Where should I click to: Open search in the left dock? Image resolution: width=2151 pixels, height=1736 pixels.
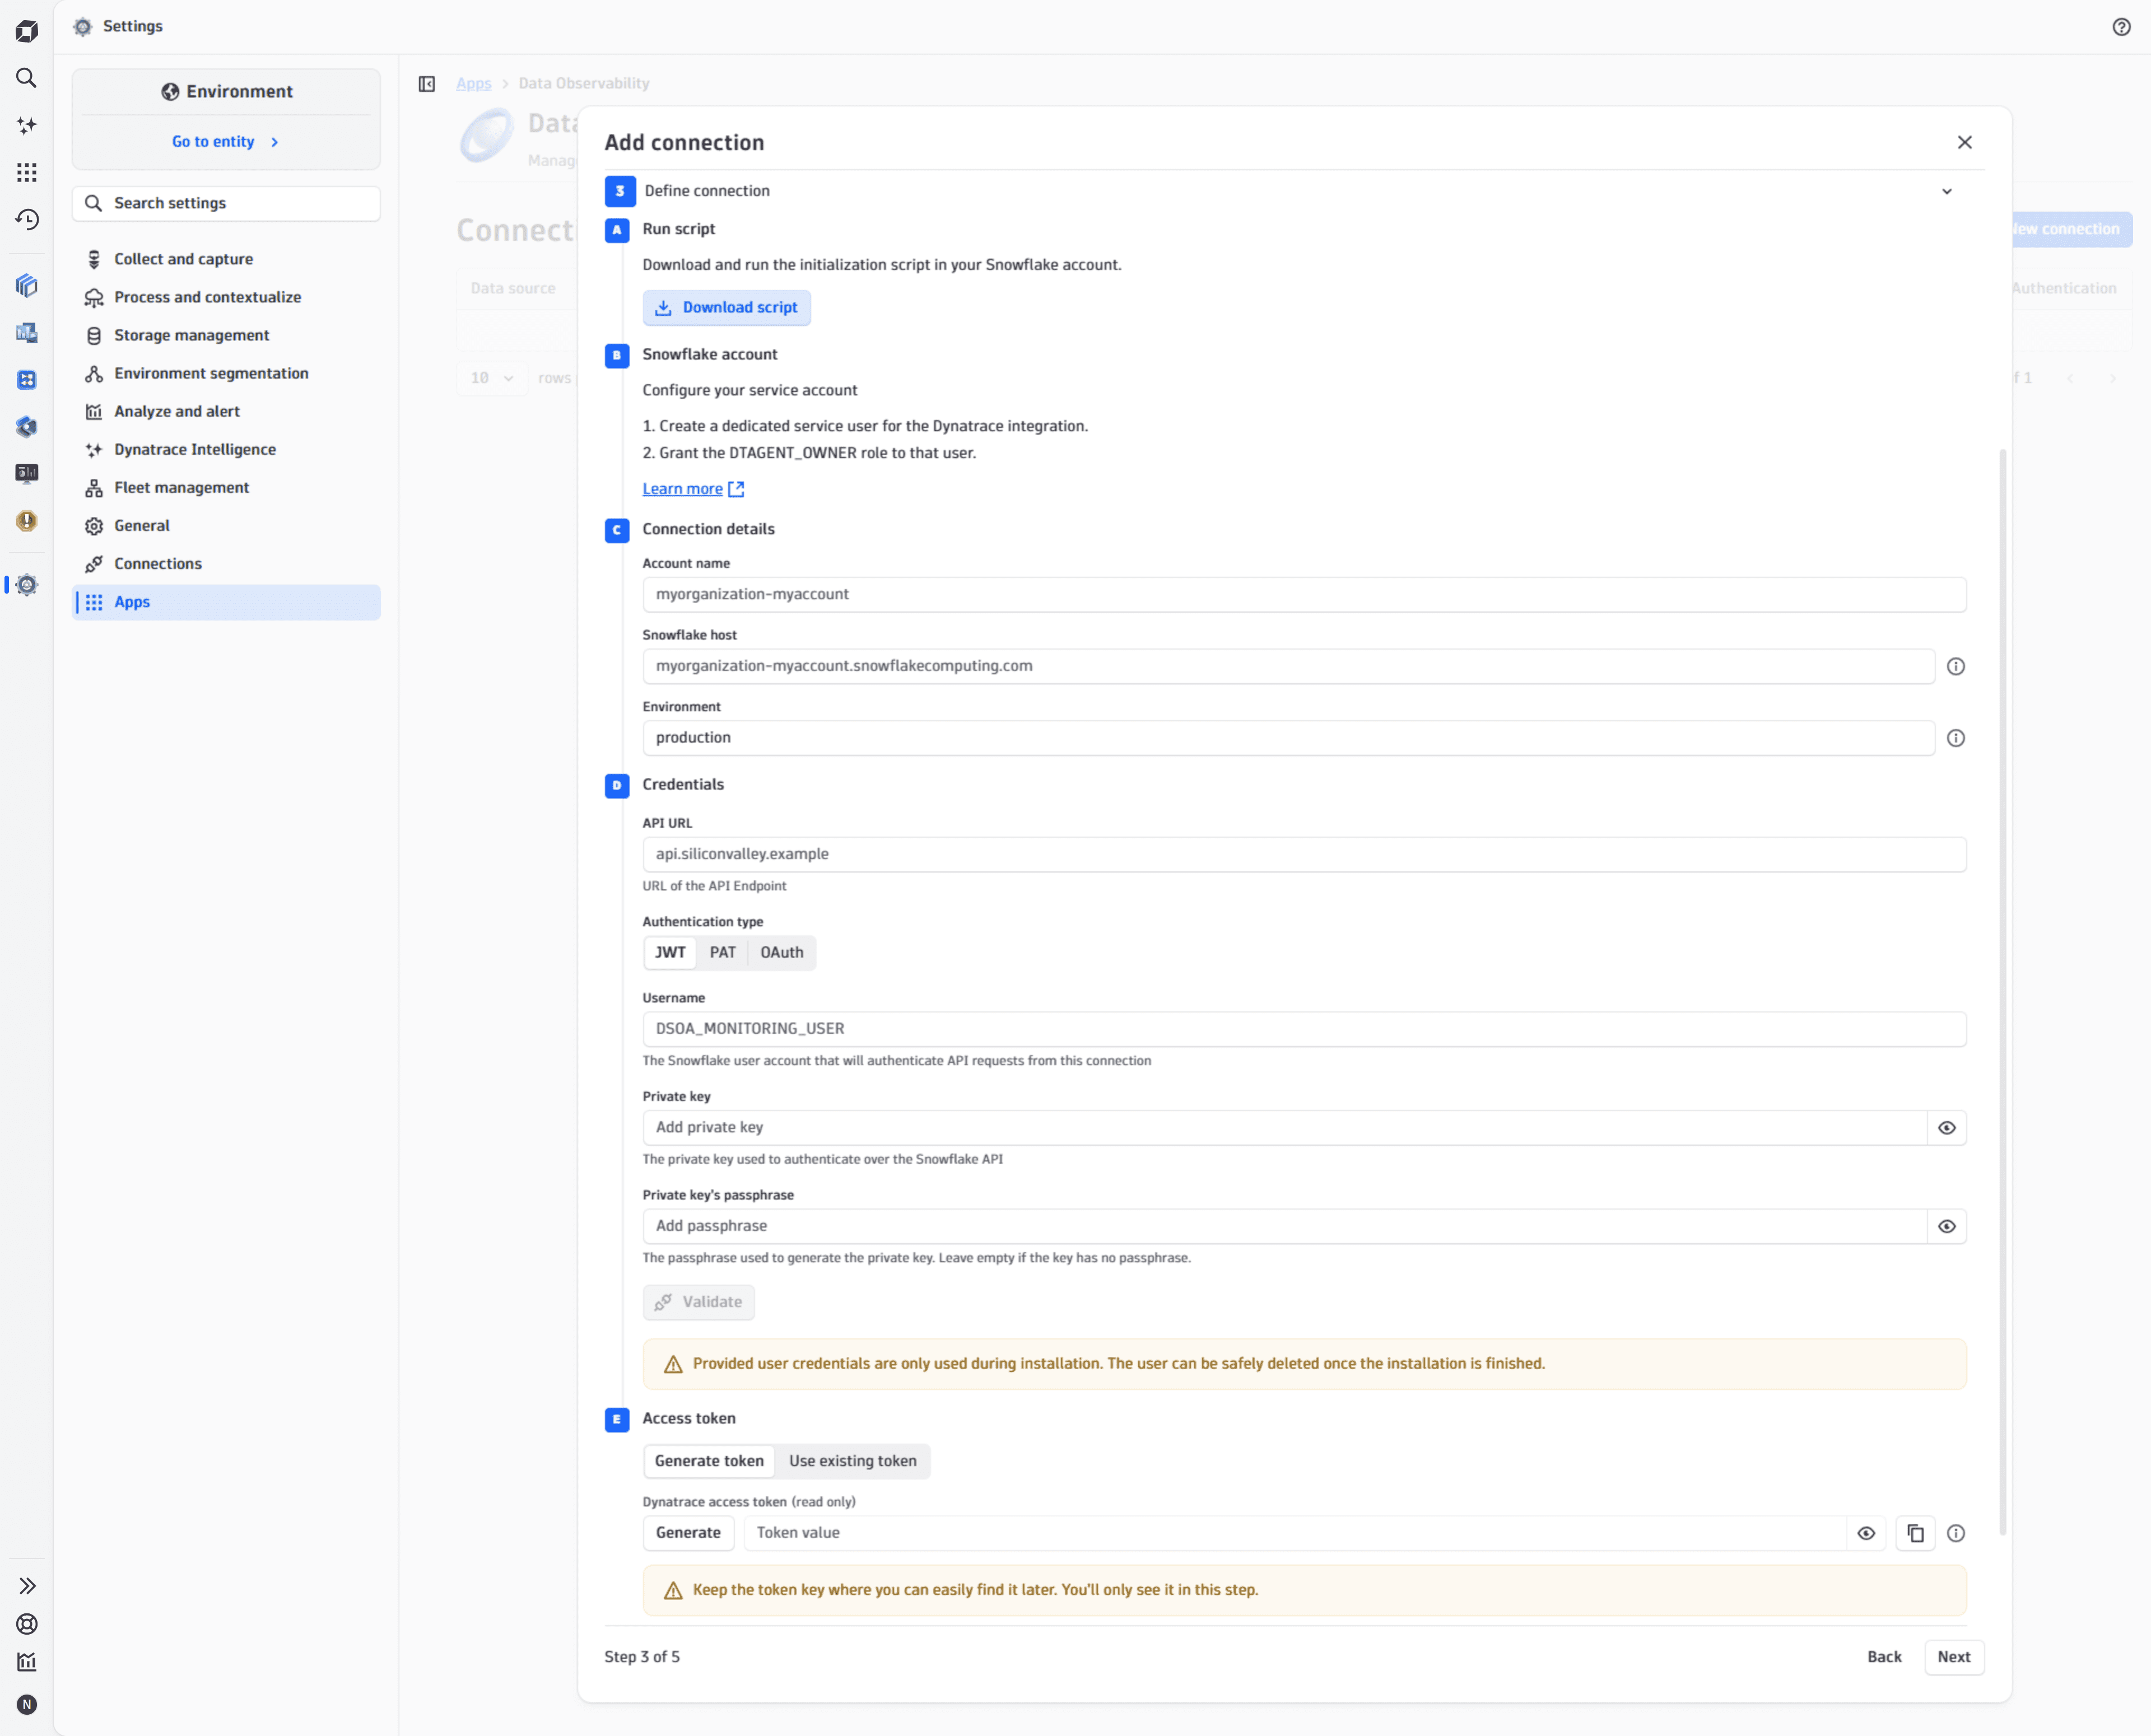click(x=27, y=78)
